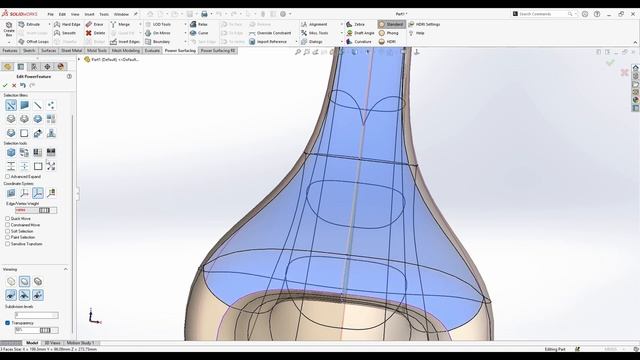The image size is (640, 360).
Task: Click the red Delete tool
Action: click(x=96, y=33)
